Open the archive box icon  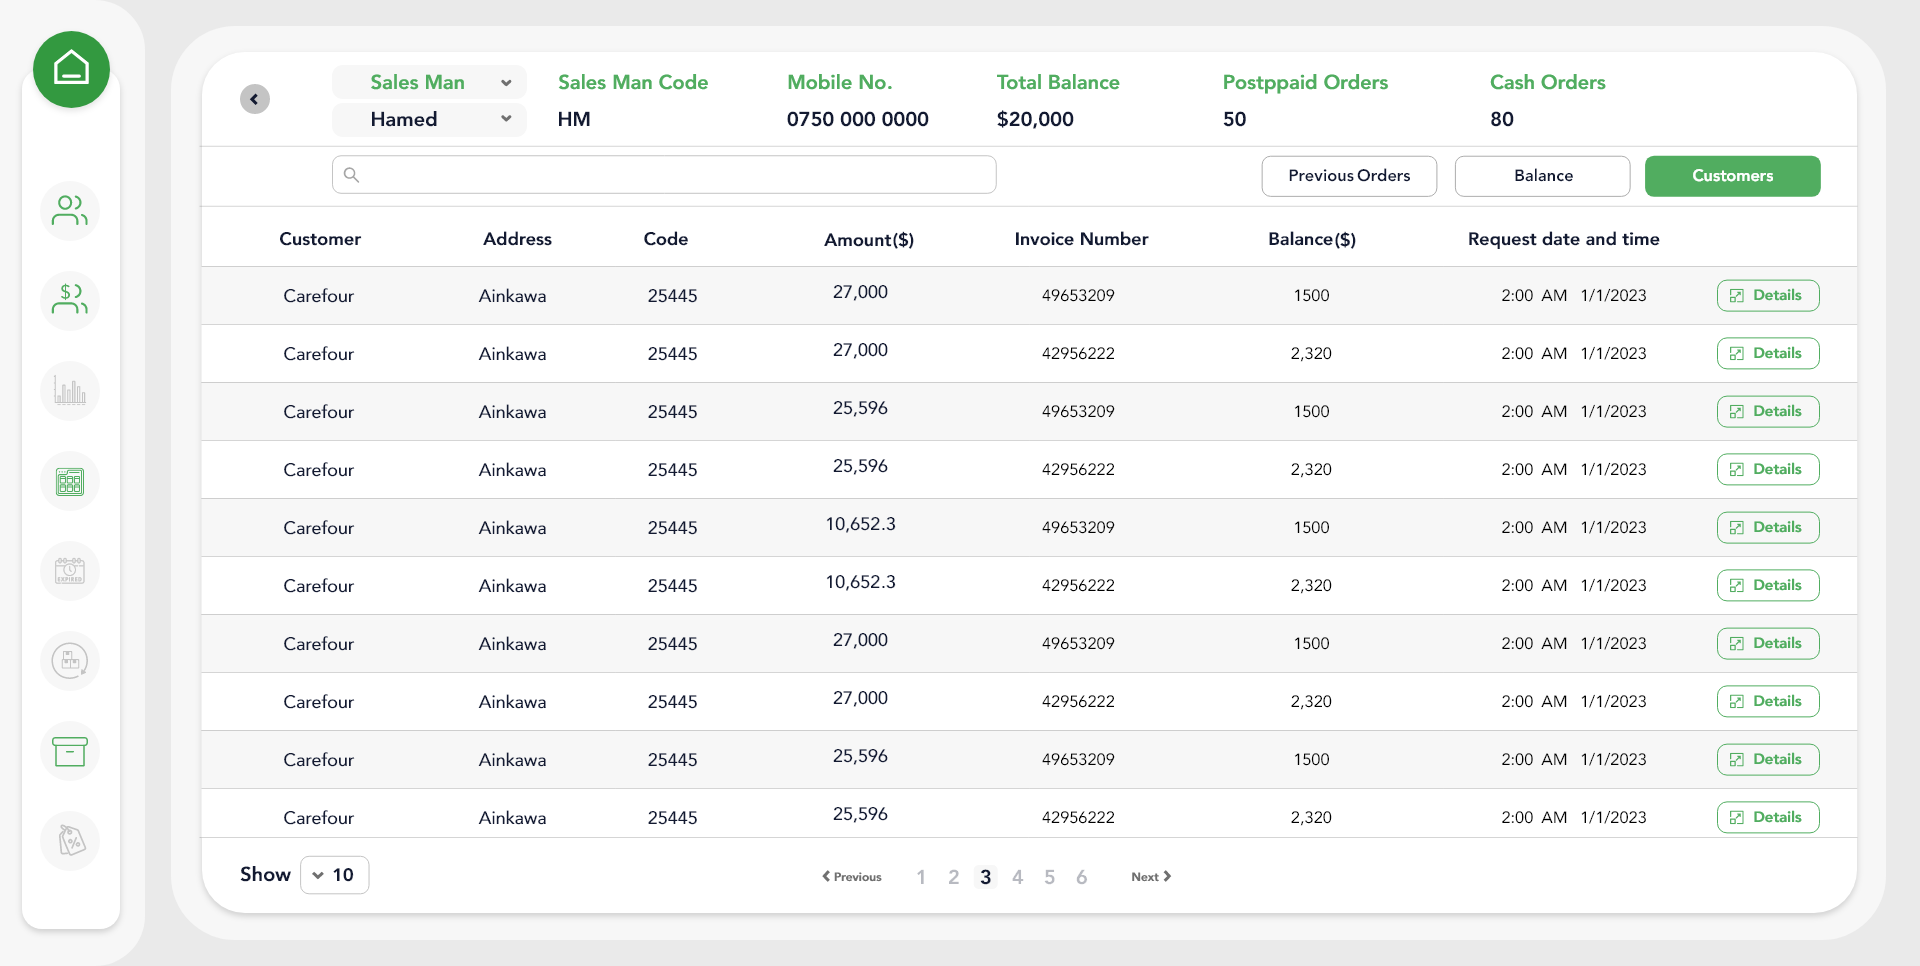click(x=70, y=751)
